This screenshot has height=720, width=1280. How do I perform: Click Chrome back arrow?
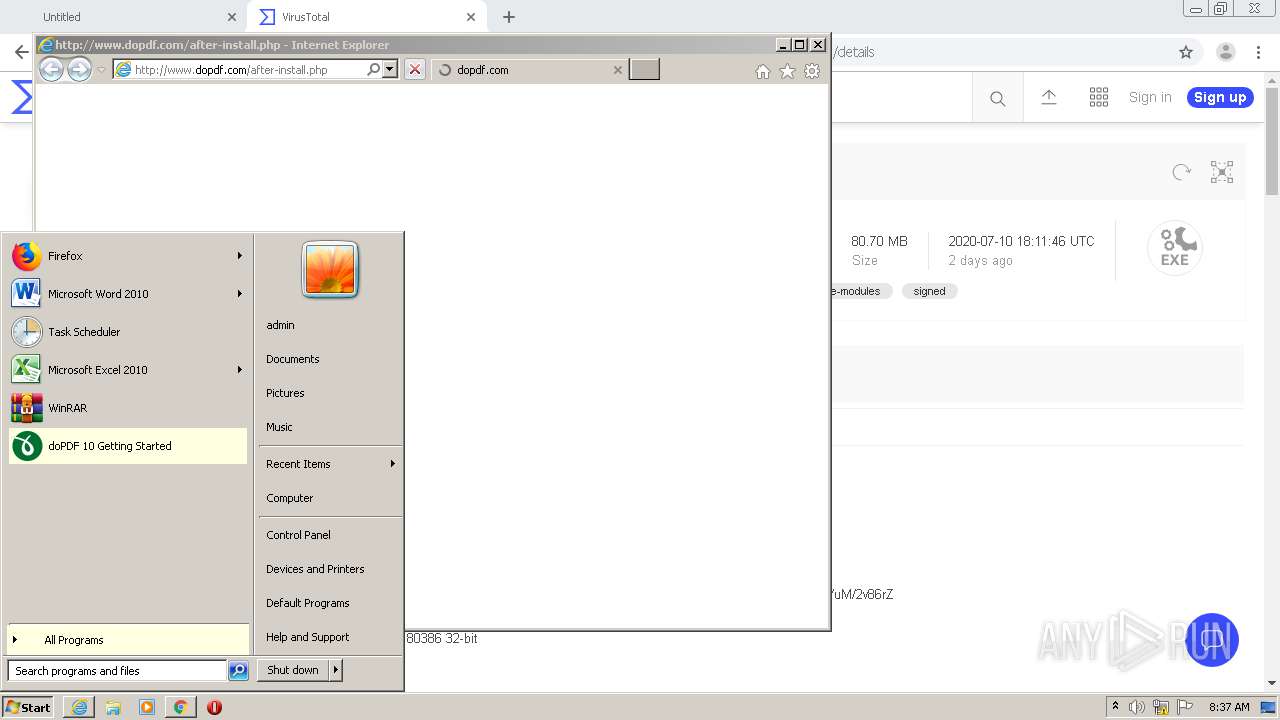[x=21, y=52]
